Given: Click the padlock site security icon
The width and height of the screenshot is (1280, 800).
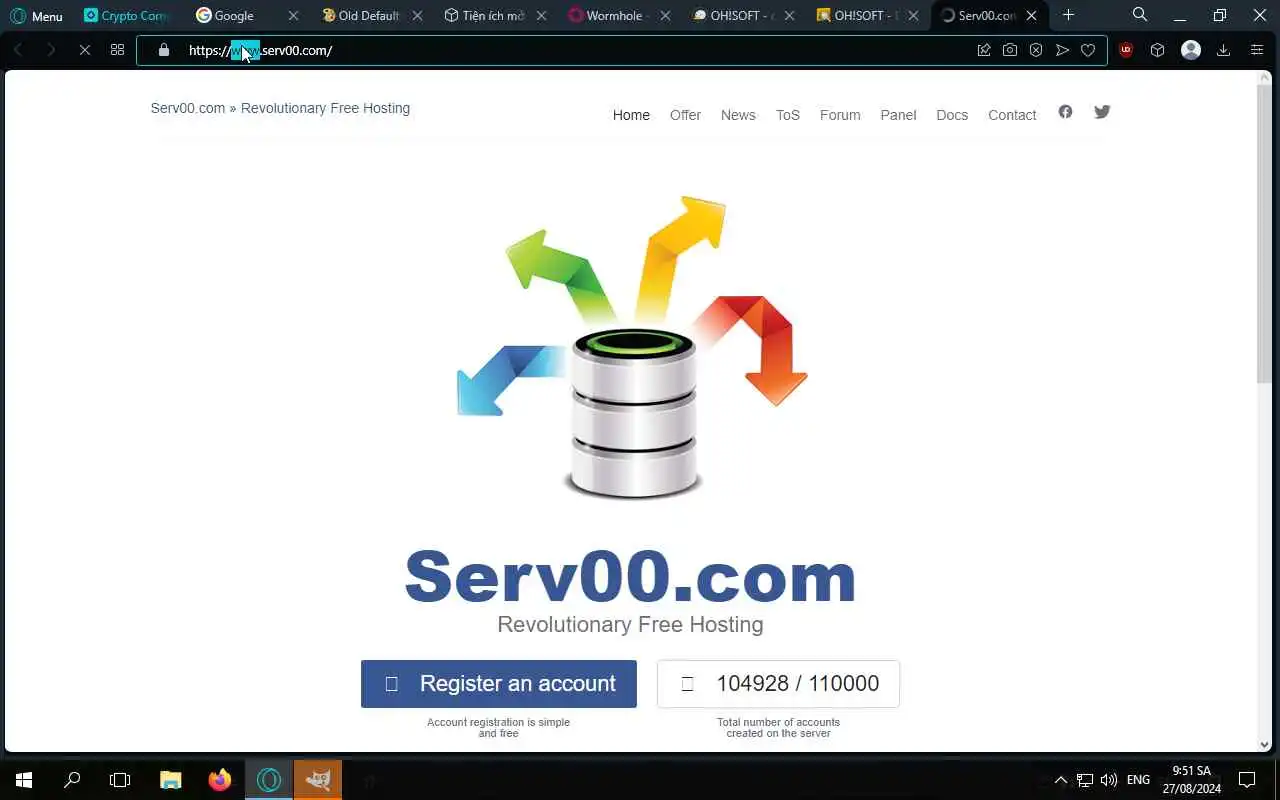Looking at the screenshot, I should (163, 50).
